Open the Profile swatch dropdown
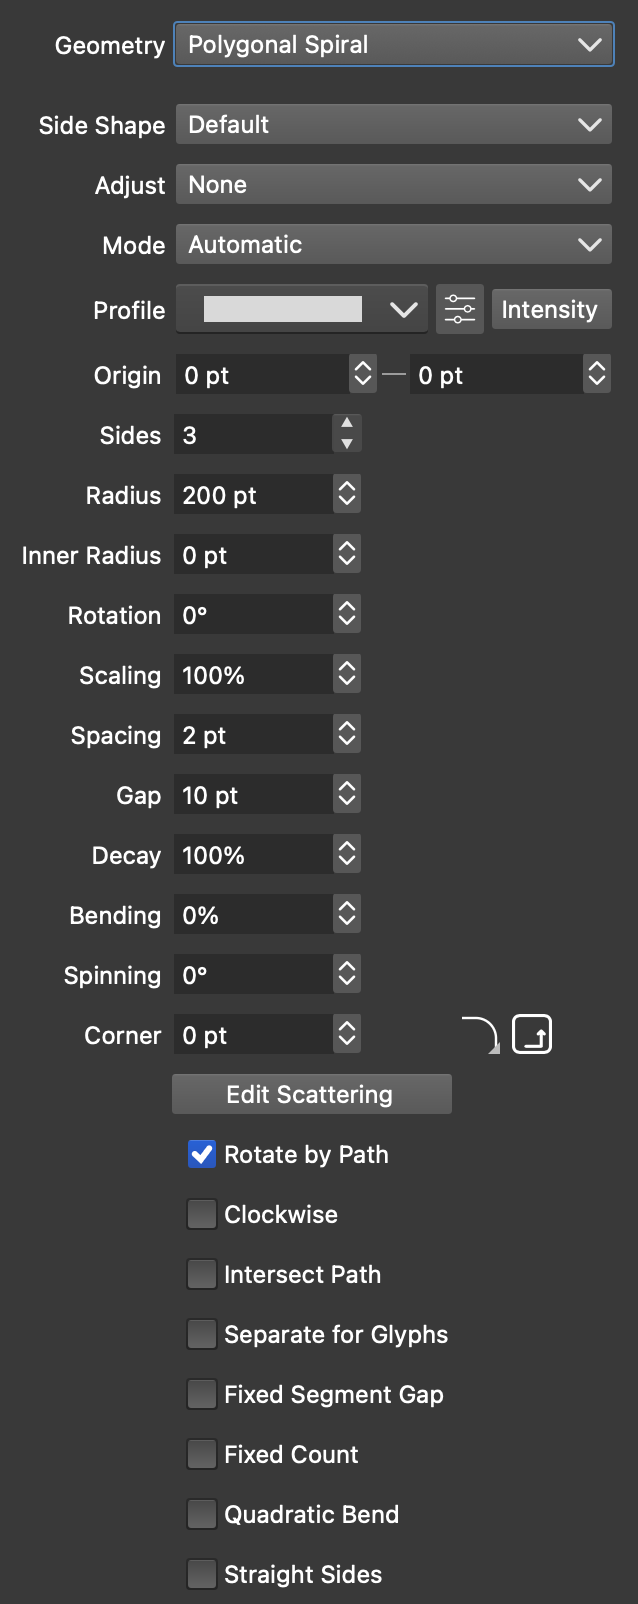This screenshot has height=1604, width=638. [x=302, y=309]
